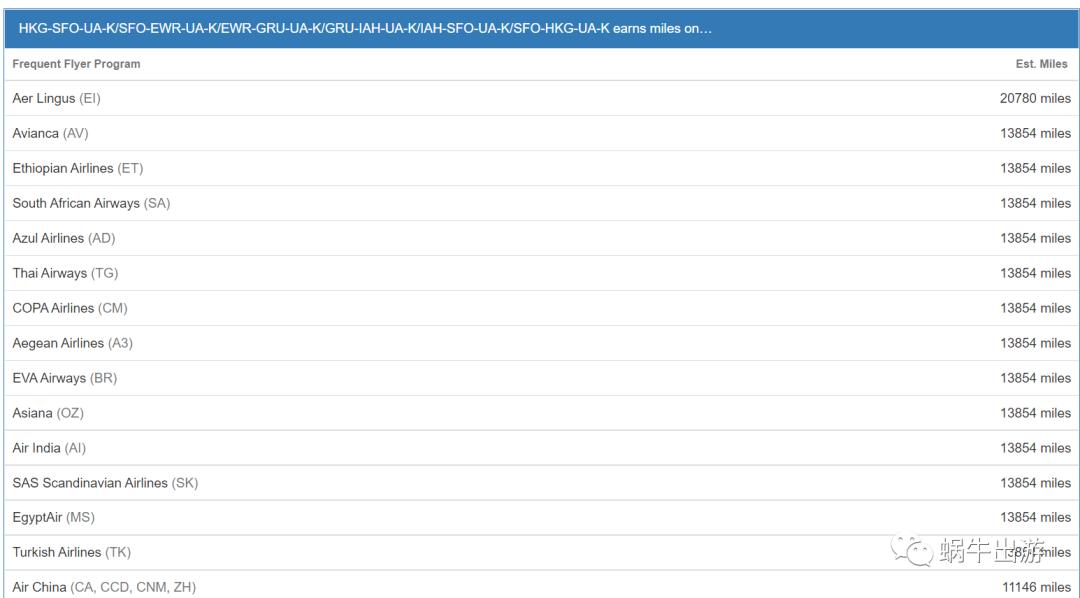Select the miles value for EVA Airways
Image resolution: width=1080 pixels, height=598 pixels.
coord(1035,378)
